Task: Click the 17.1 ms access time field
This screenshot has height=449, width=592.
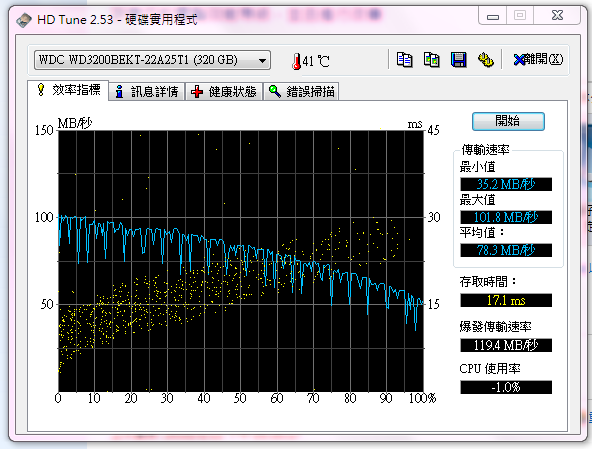Action: [x=506, y=301]
